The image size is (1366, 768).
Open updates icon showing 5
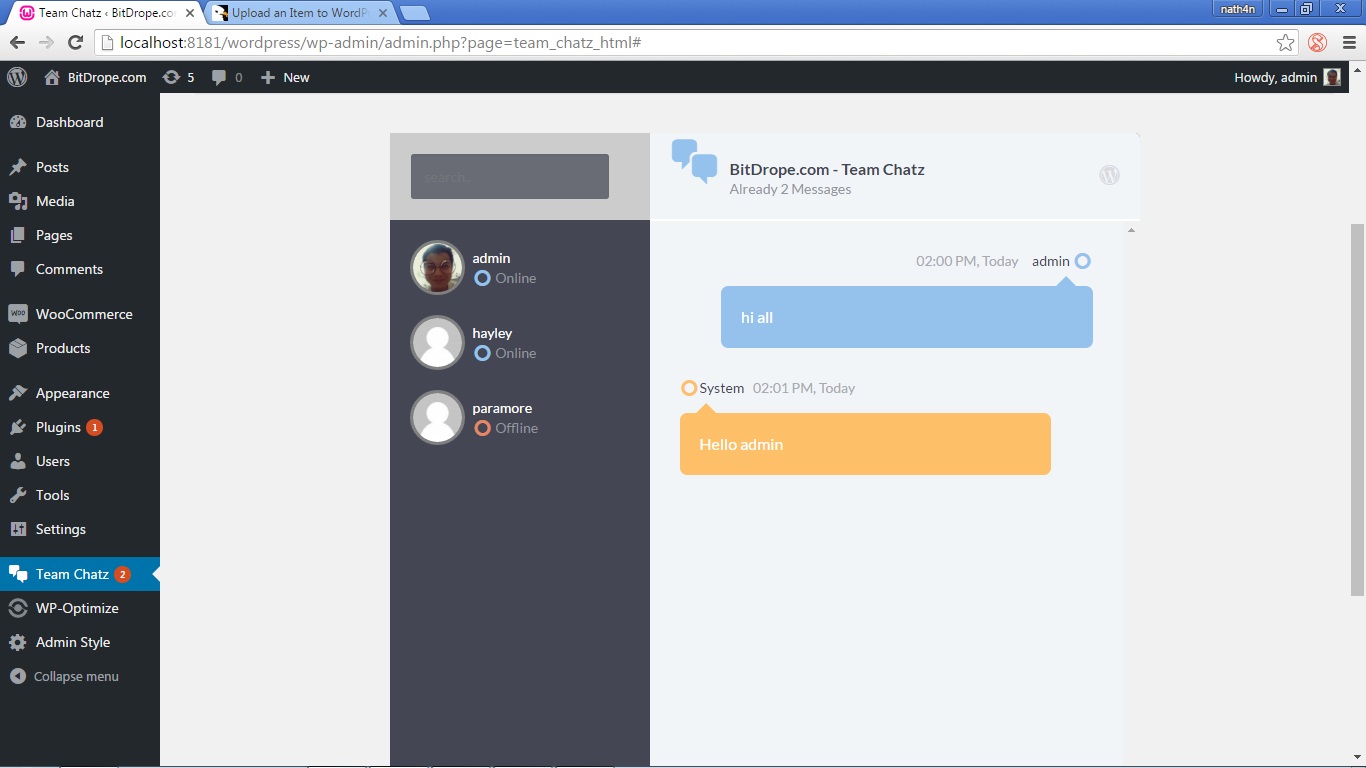(171, 77)
